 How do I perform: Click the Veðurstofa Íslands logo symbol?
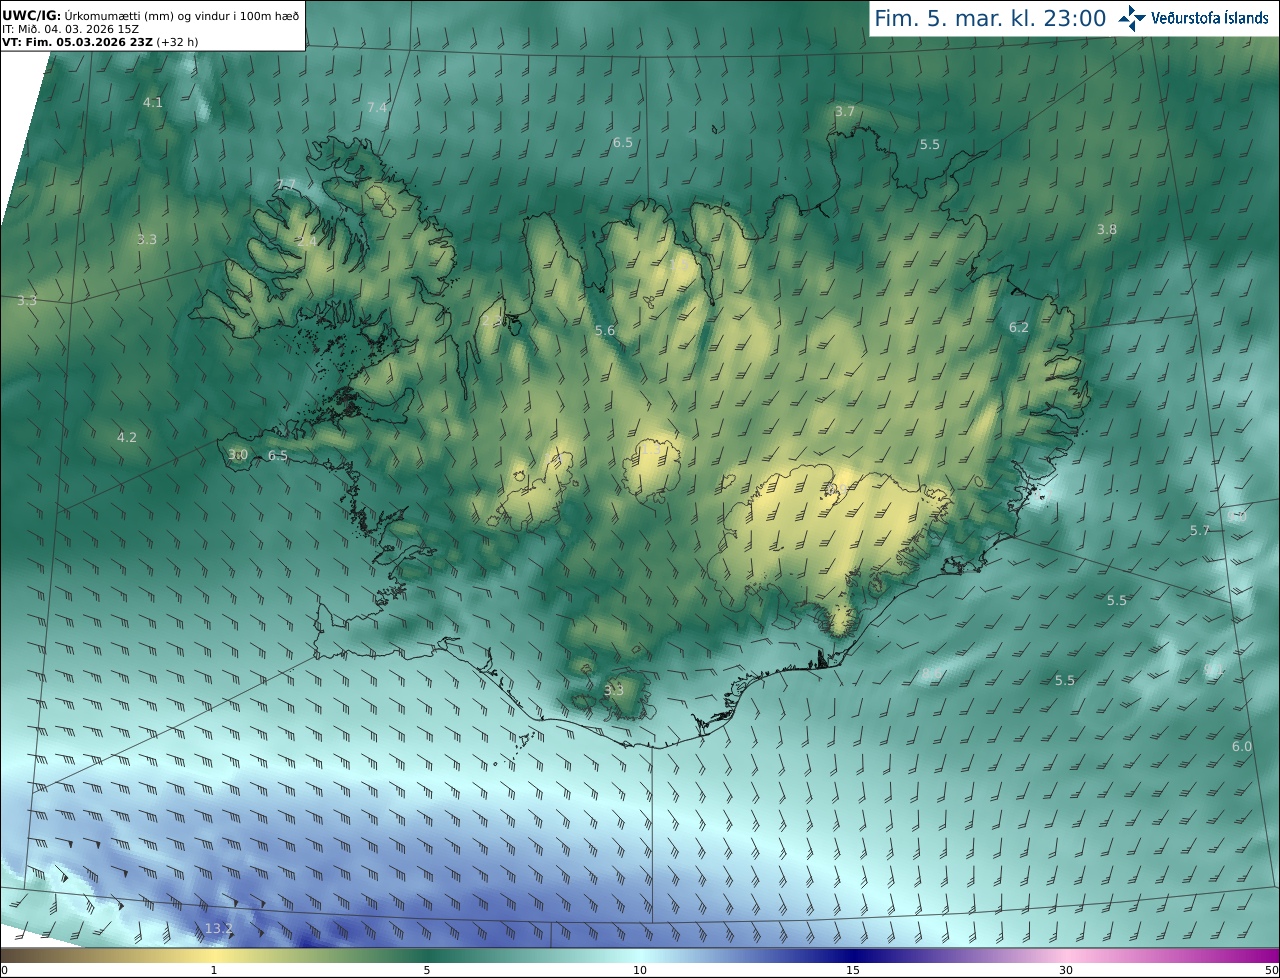point(1133,18)
